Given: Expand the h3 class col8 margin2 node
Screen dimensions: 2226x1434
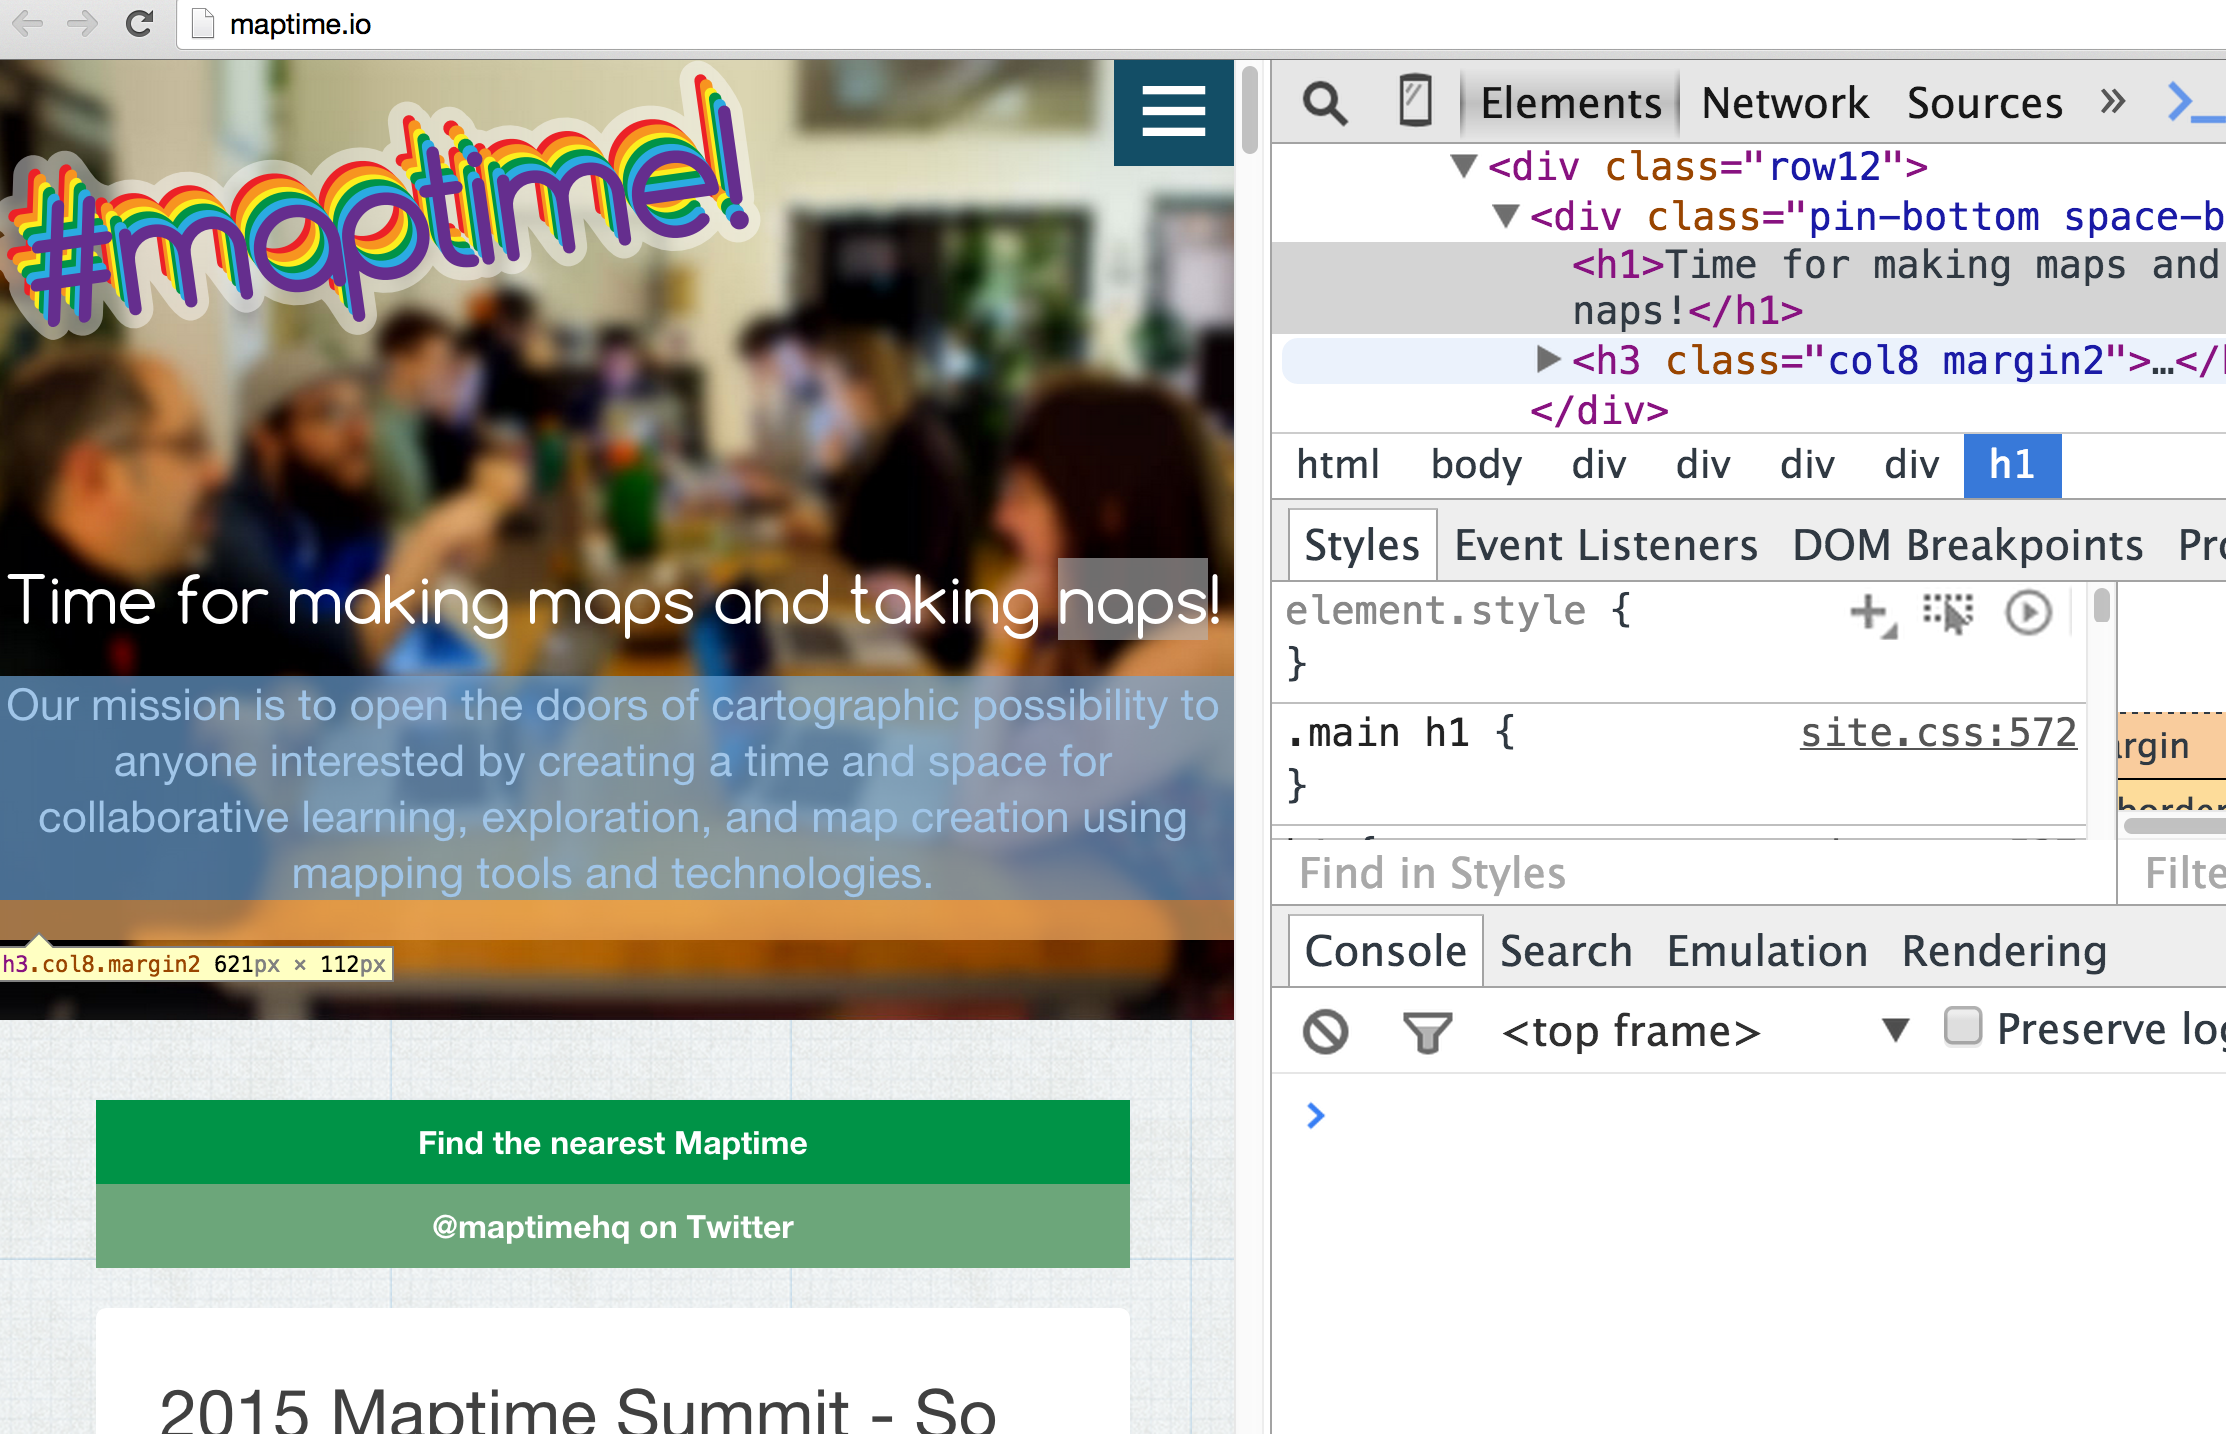Looking at the screenshot, I should point(1548,359).
